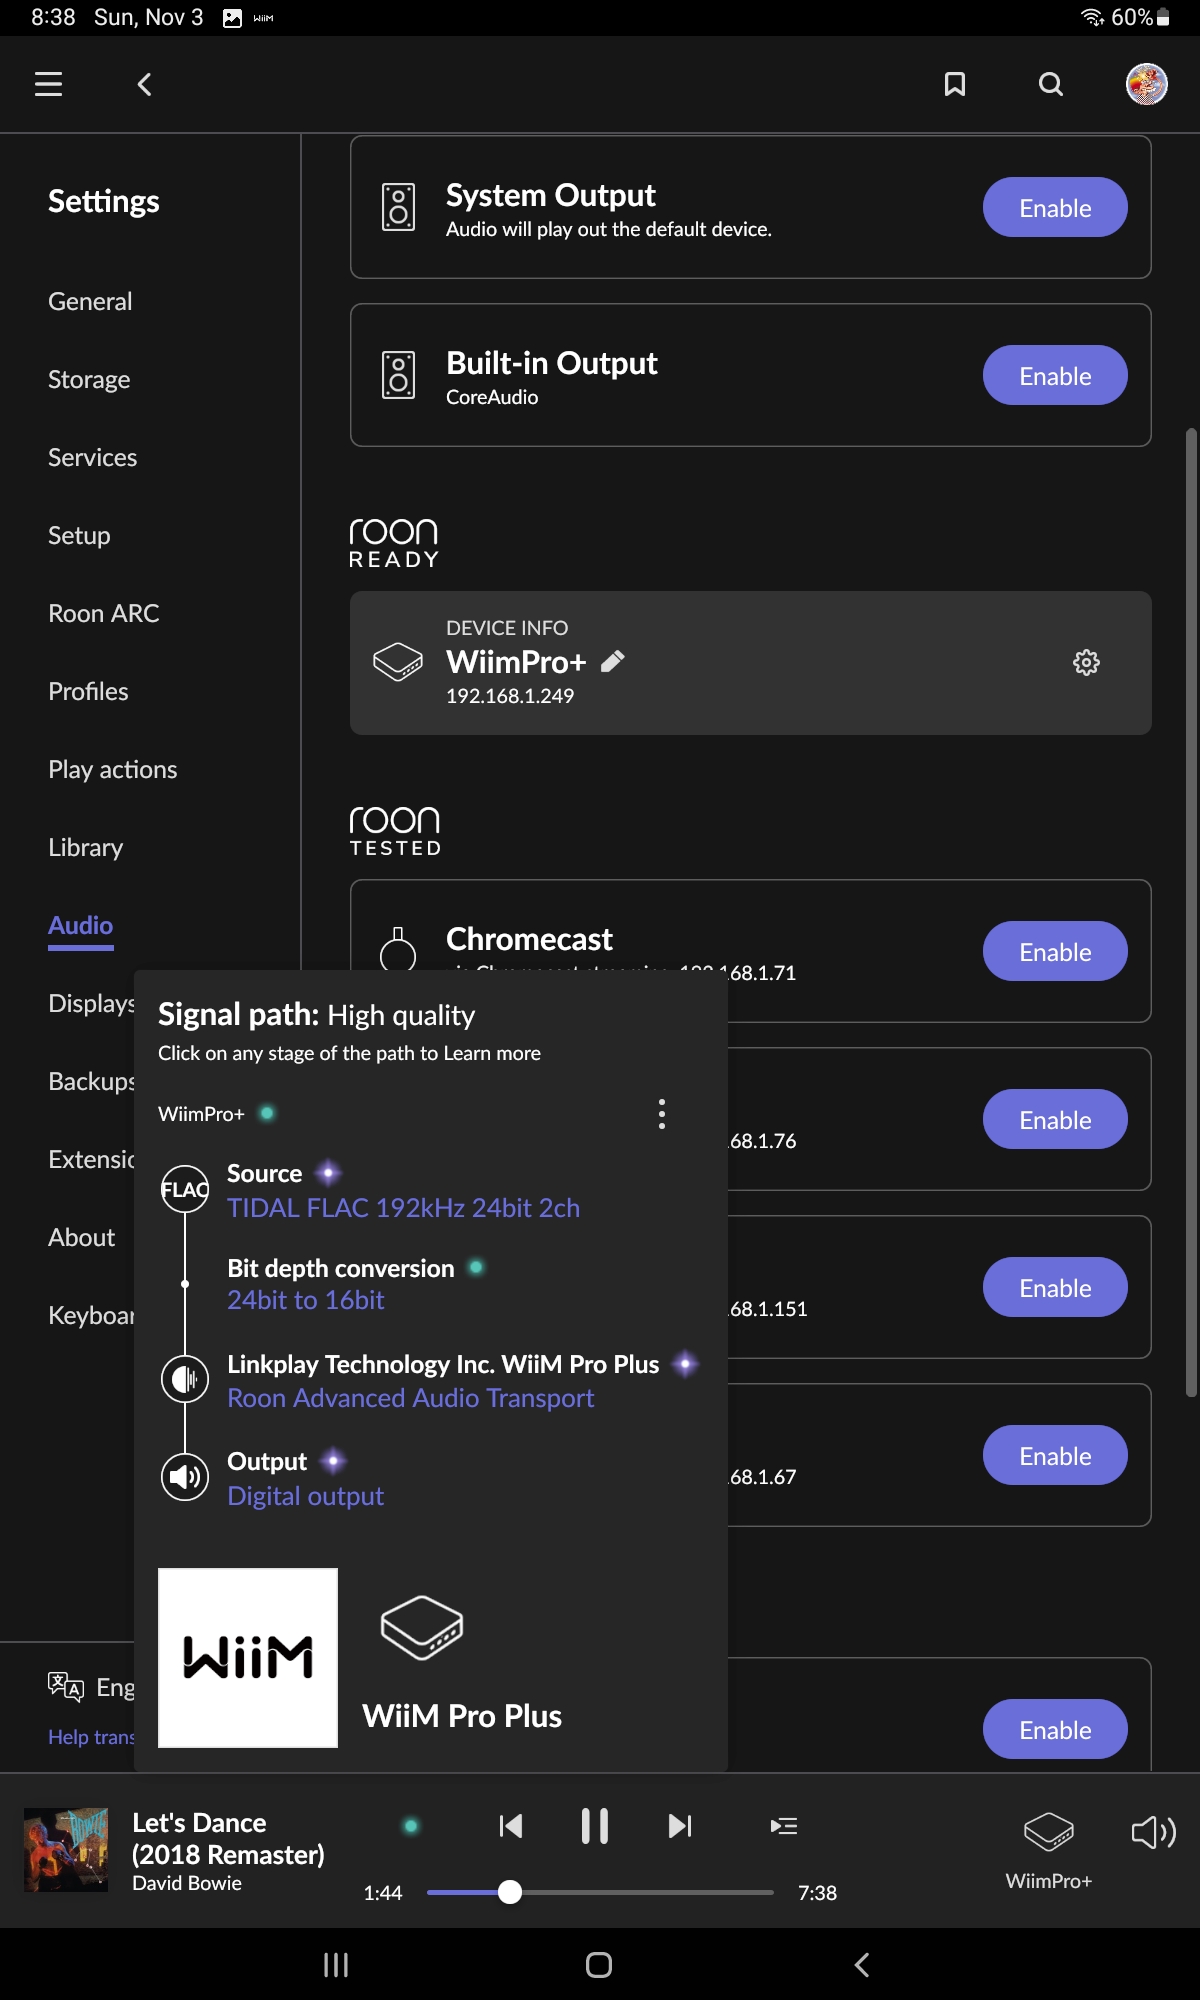This screenshot has width=1200, height=2000.
Task: Open WiimPro+ device settings gear
Action: point(1086,662)
